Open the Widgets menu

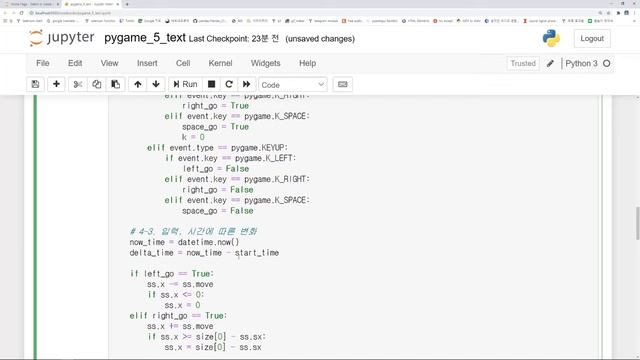click(266, 63)
